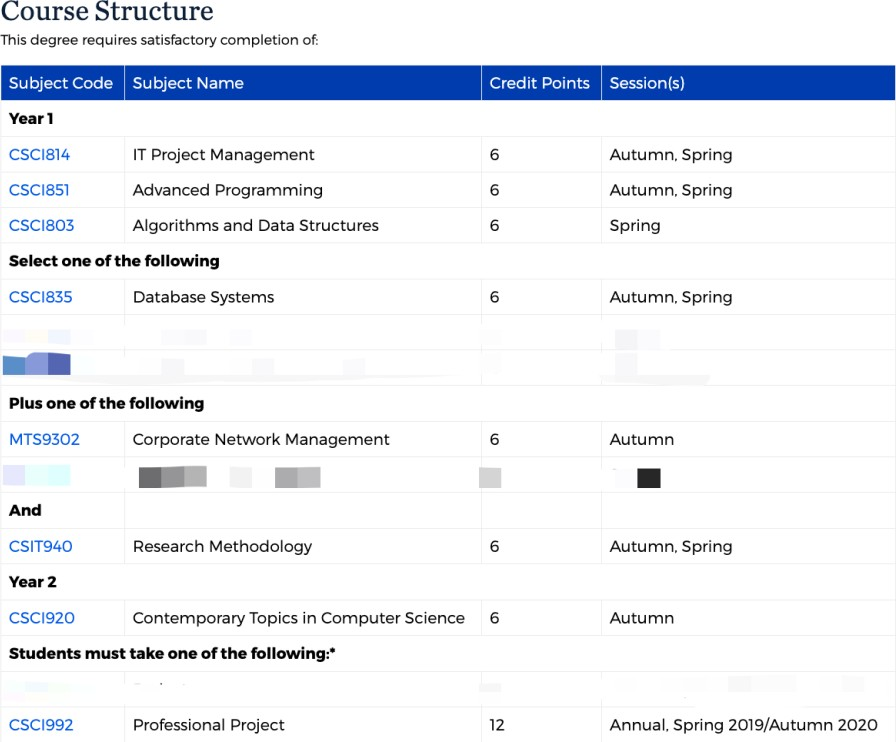
Task: Open the CSCI814 subject link
Action: [x=39, y=154]
